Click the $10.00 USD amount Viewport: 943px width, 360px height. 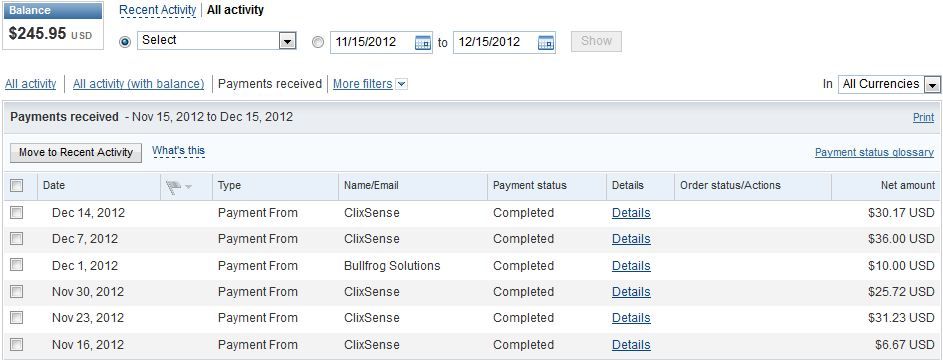901,266
